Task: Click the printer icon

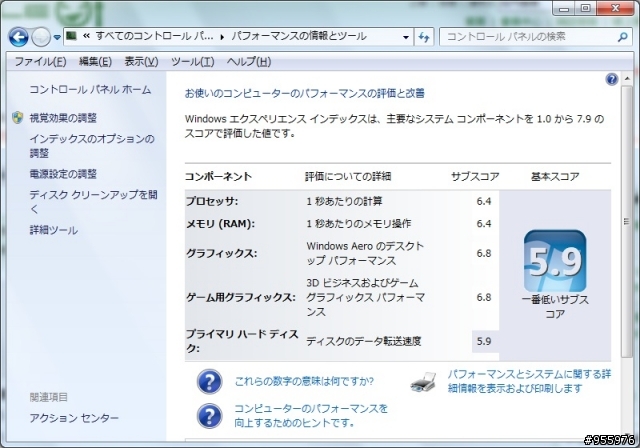Action: click(423, 382)
